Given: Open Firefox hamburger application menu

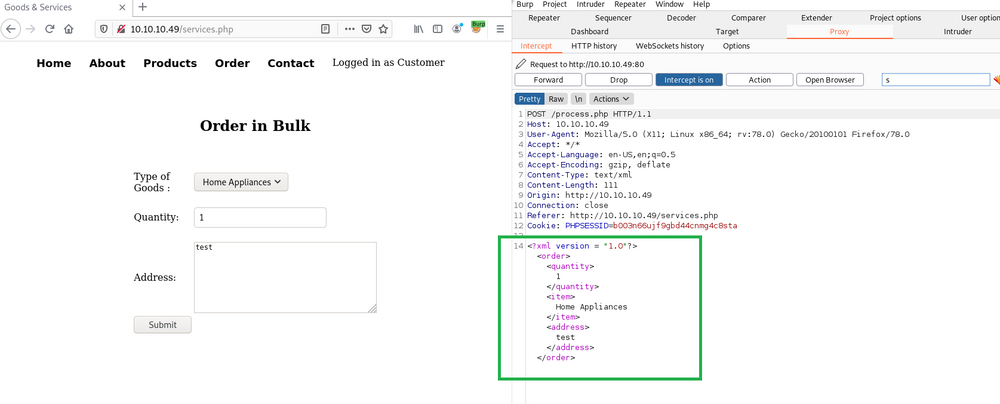Looking at the screenshot, I should click(500, 29).
